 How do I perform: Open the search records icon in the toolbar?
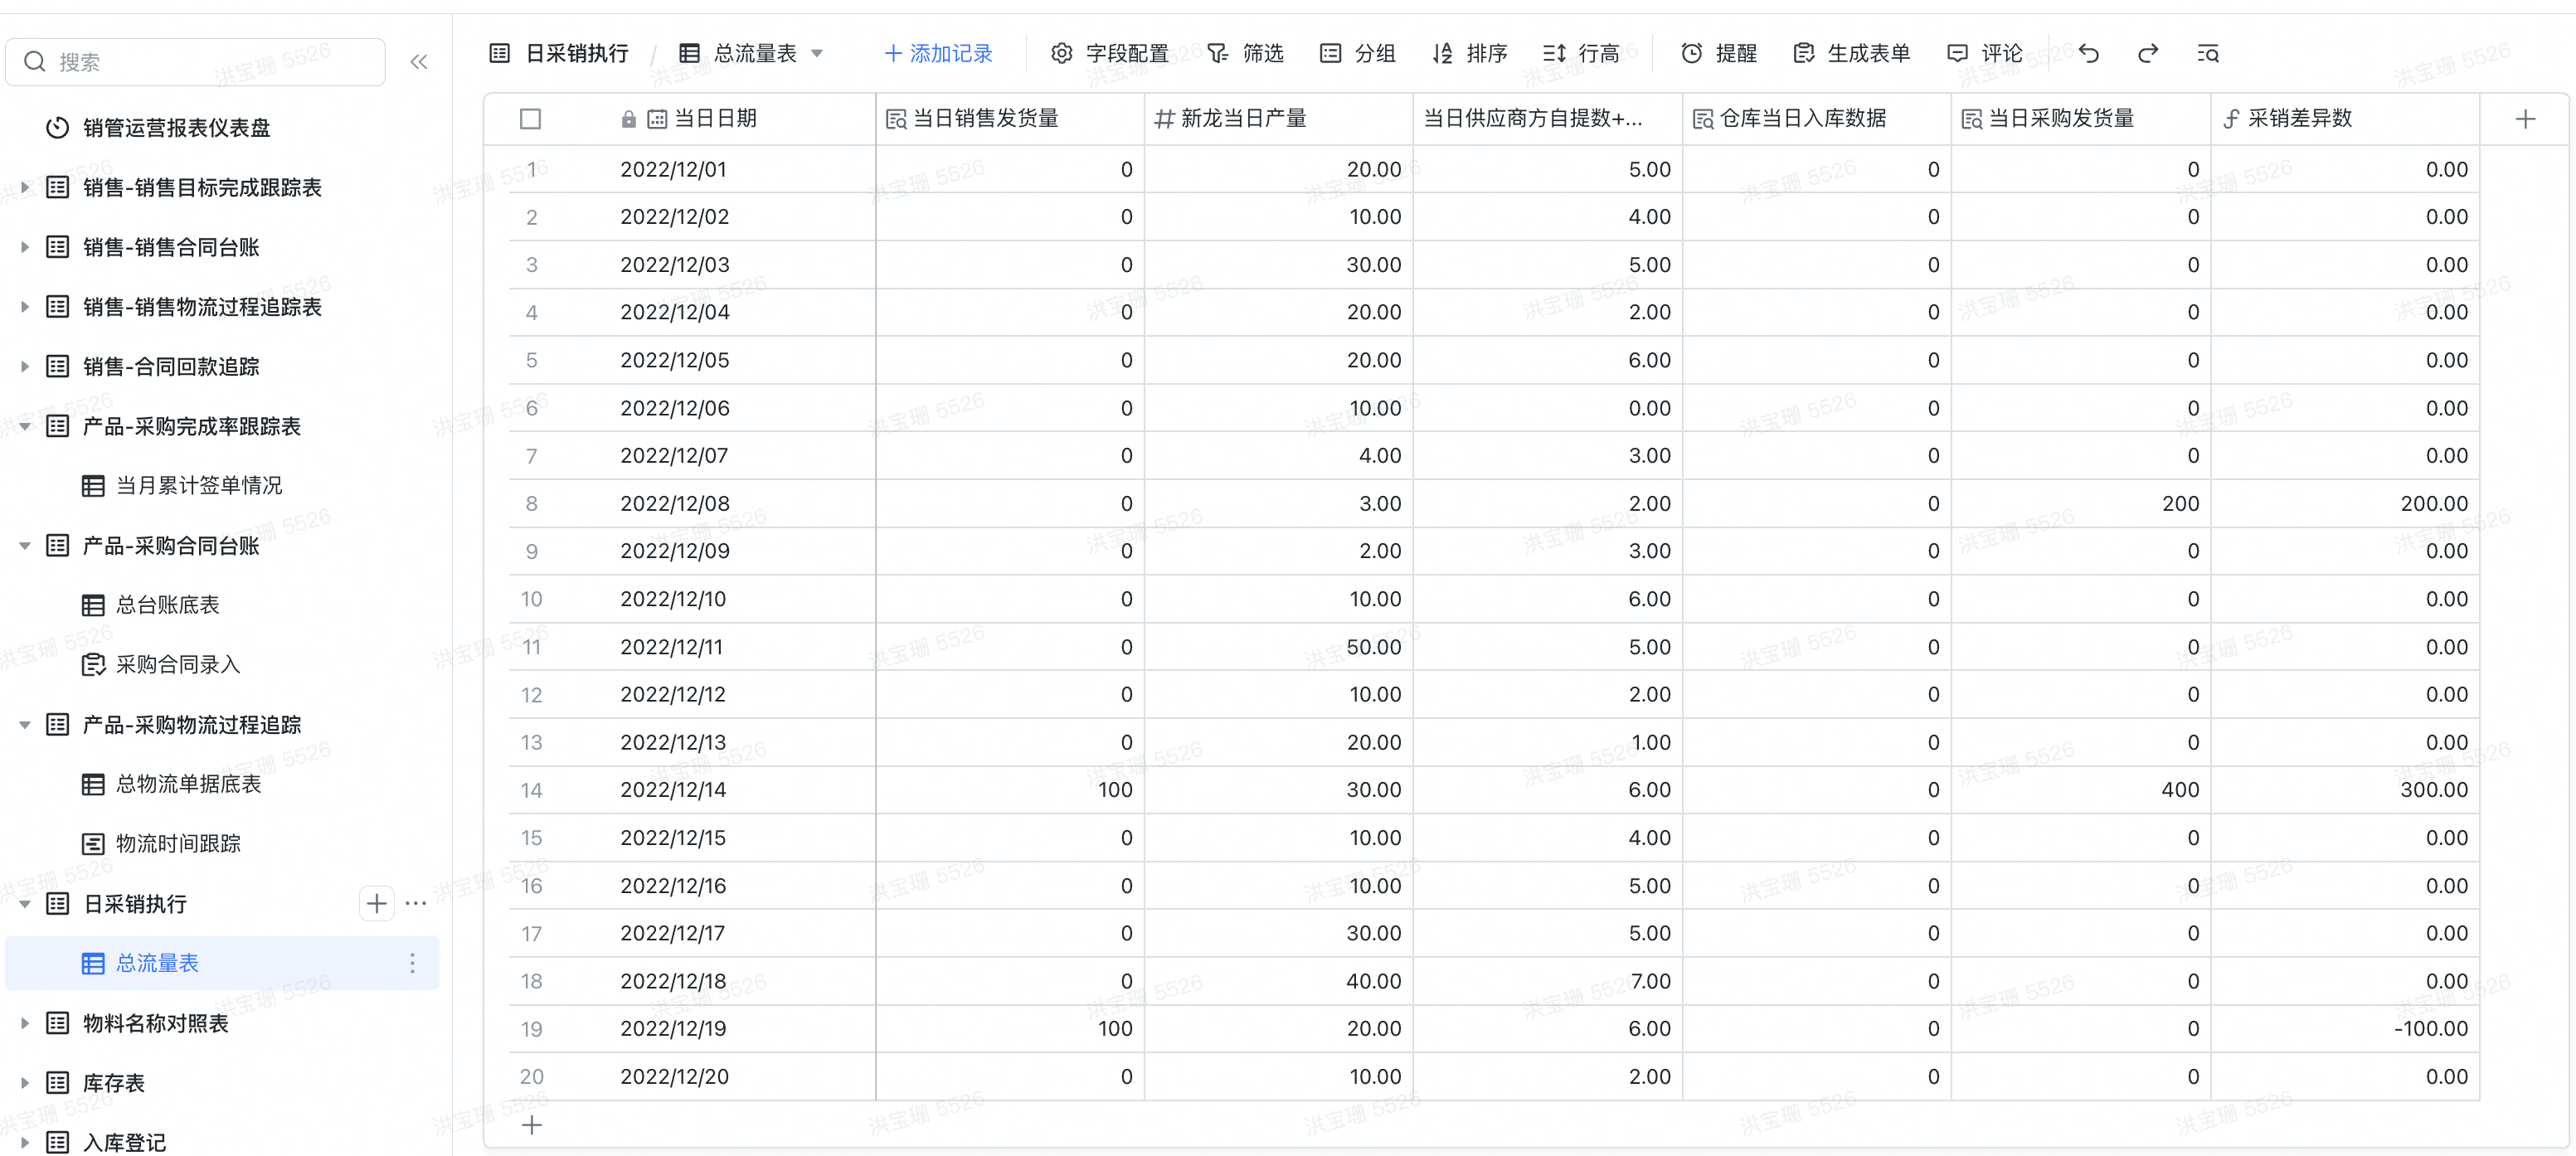(2208, 53)
